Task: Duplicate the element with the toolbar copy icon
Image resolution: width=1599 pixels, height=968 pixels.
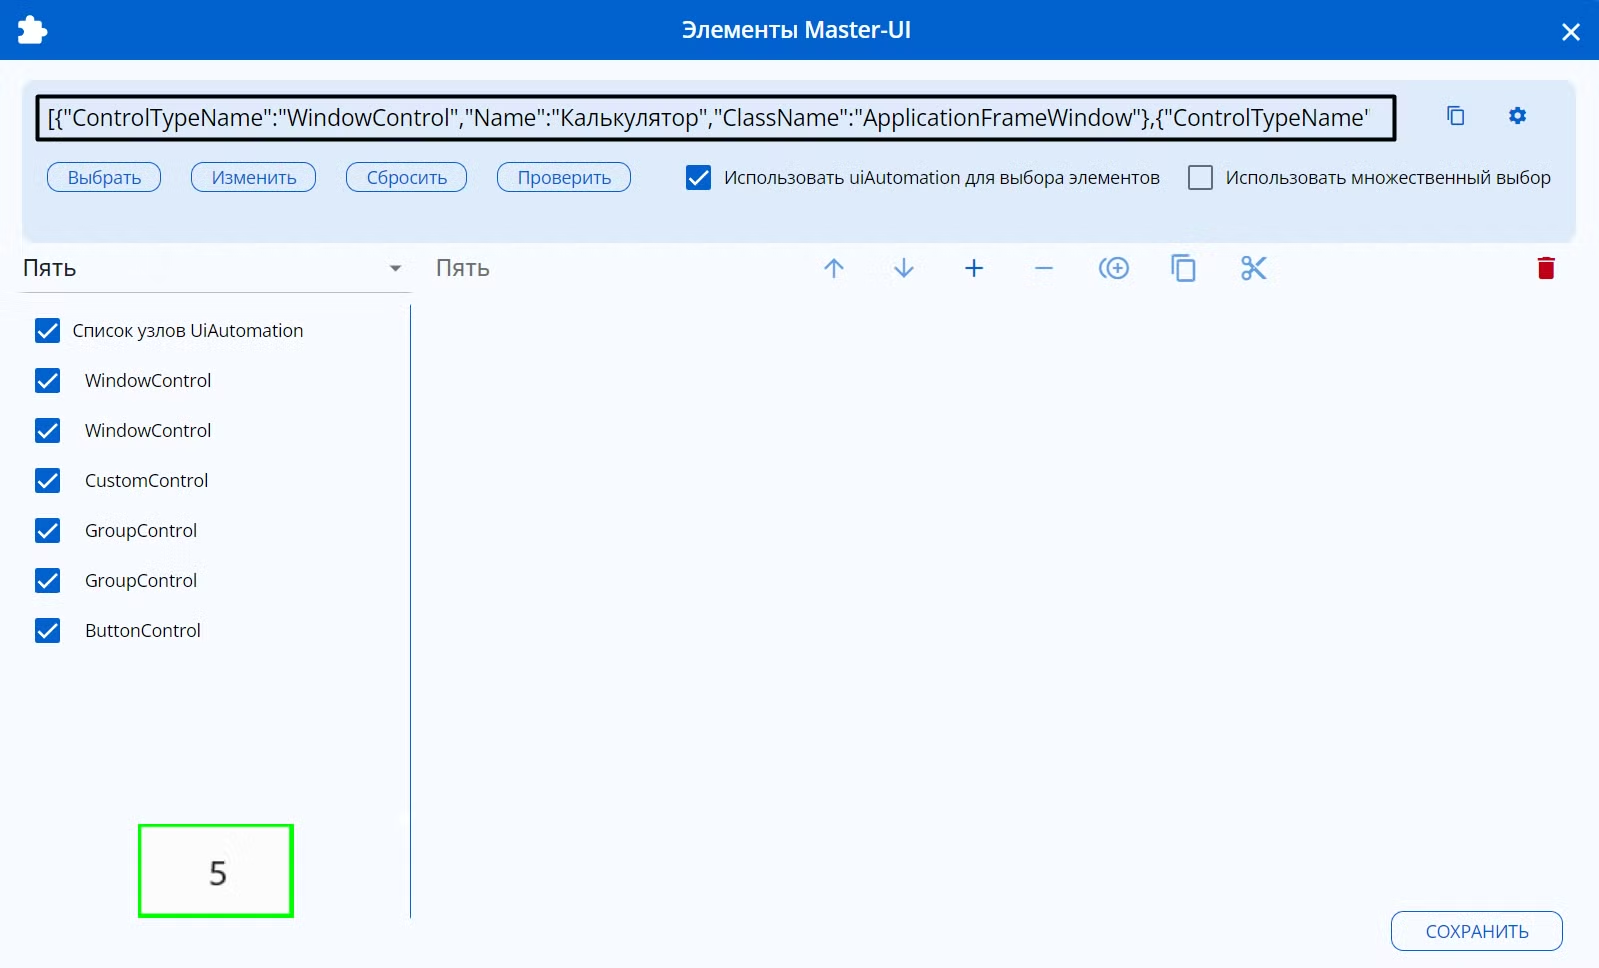Action: (1184, 268)
